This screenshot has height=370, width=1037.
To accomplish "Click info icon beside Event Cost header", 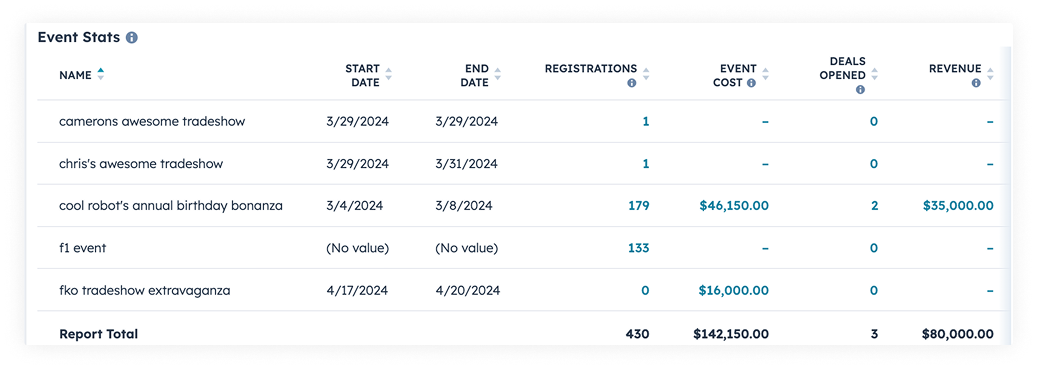I will point(751,83).
